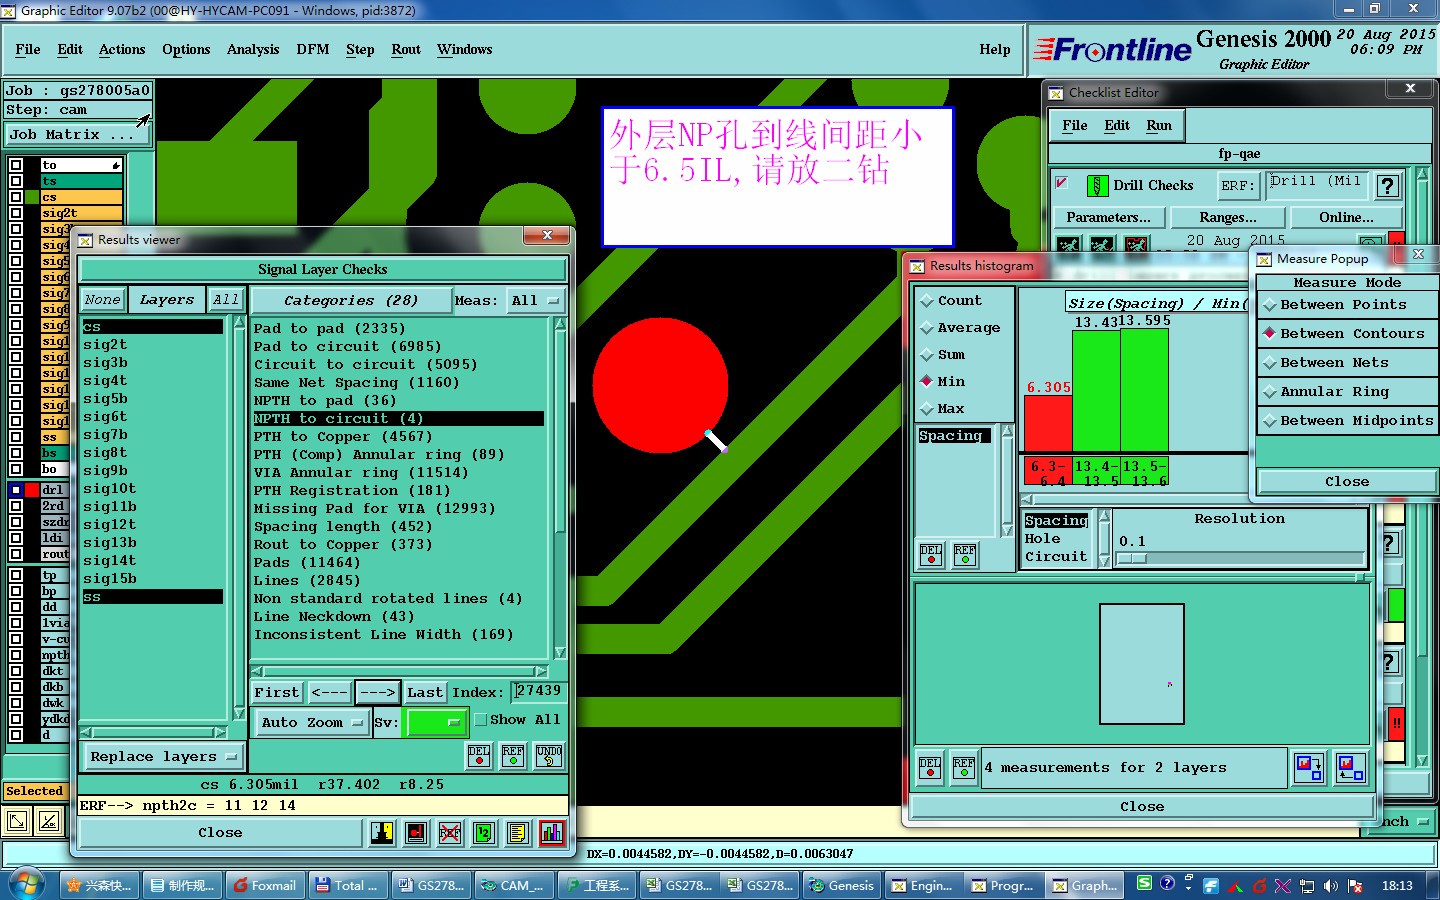The height and width of the screenshot is (900, 1440).
Task: Click the First result button
Action: click(276, 692)
